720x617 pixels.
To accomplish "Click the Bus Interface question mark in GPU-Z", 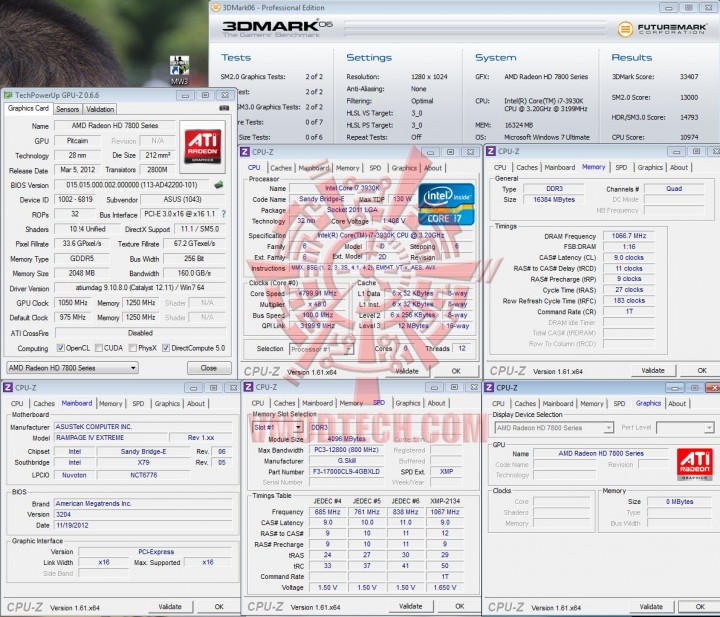I will 224,214.
